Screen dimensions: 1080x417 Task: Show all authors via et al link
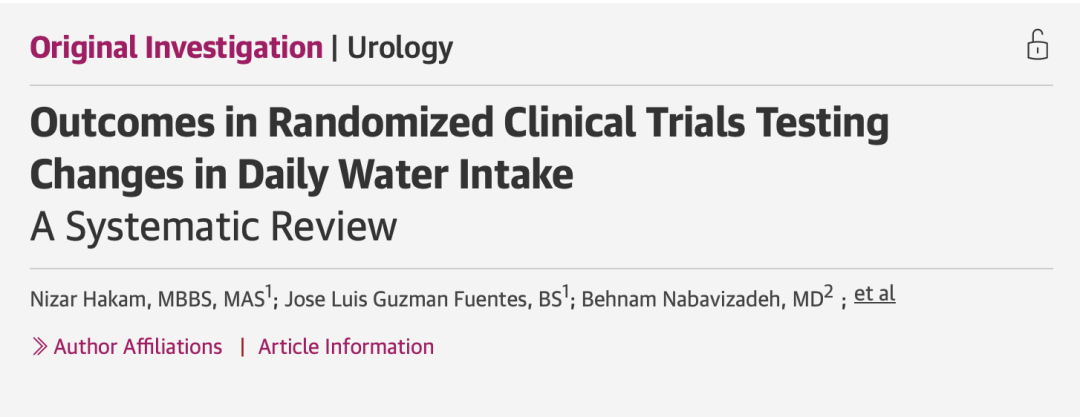tap(874, 295)
